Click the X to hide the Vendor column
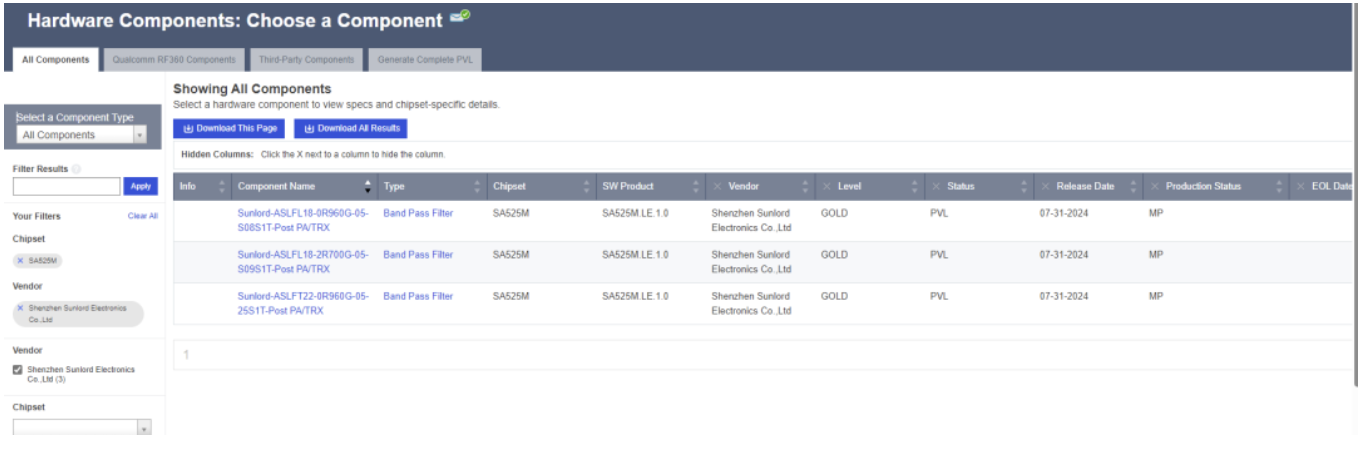This screenshot has width=1362, height=450. click(718, 187)
